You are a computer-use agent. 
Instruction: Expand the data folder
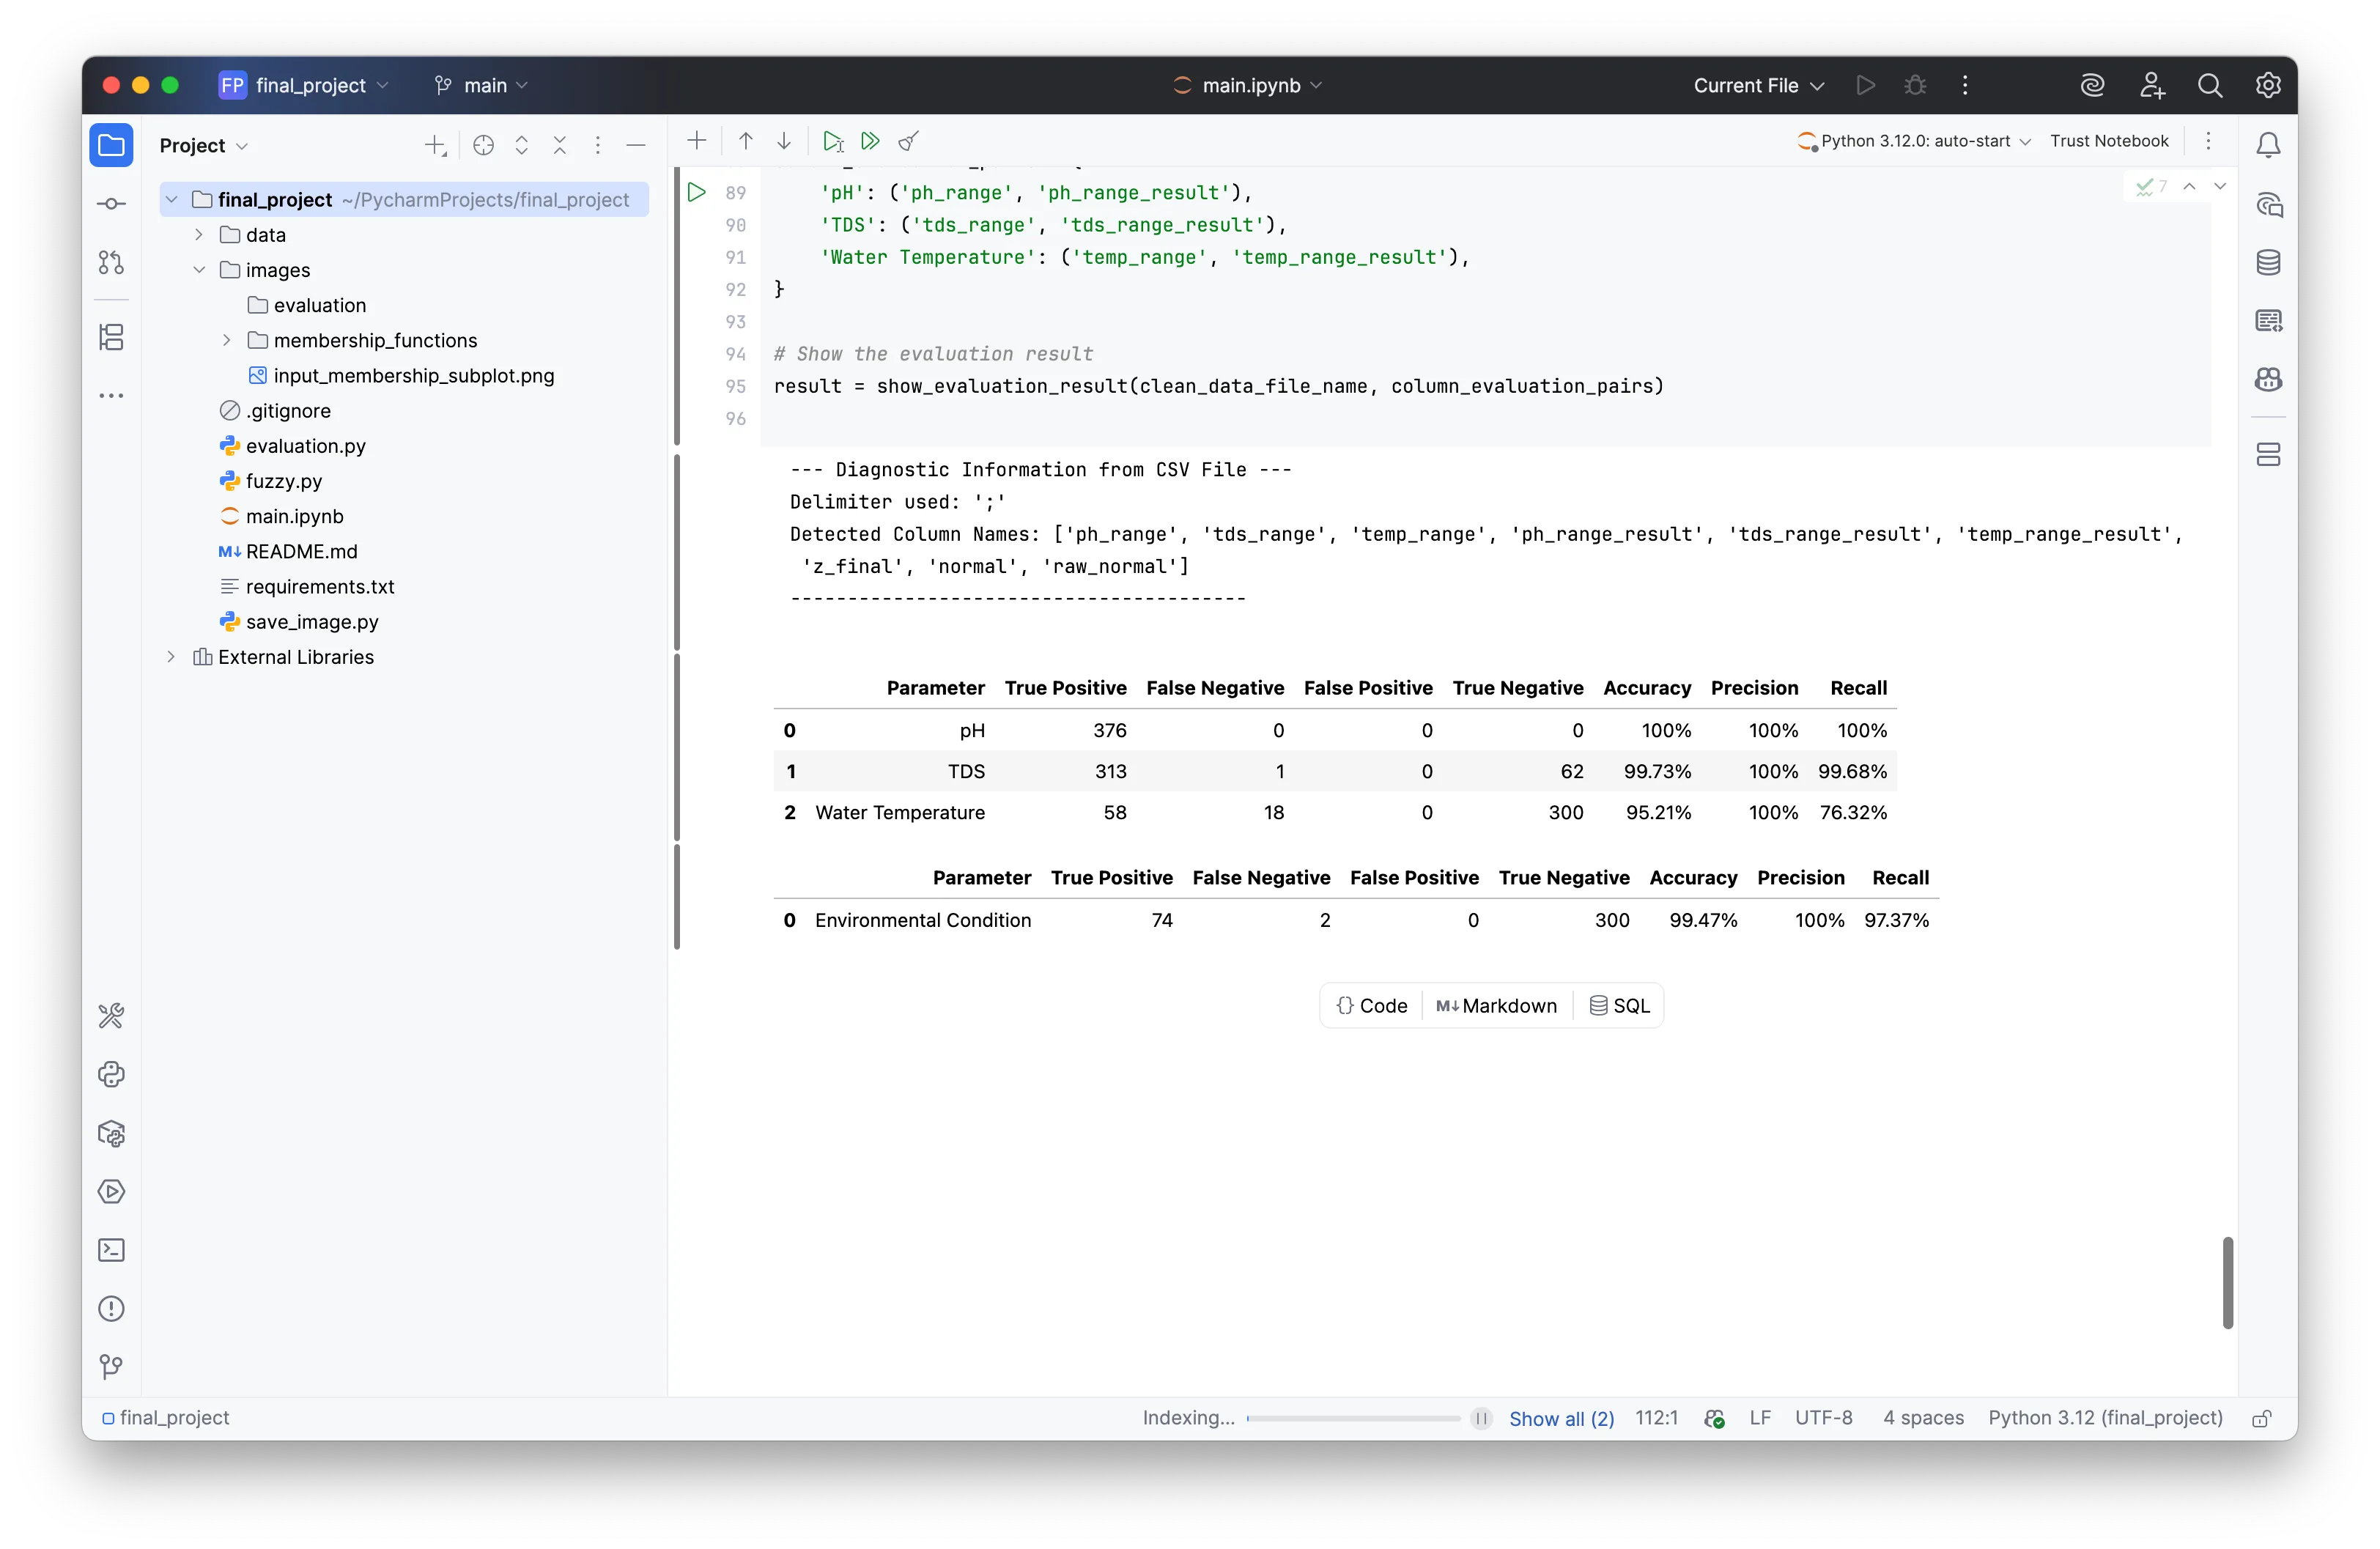[199, 235]
